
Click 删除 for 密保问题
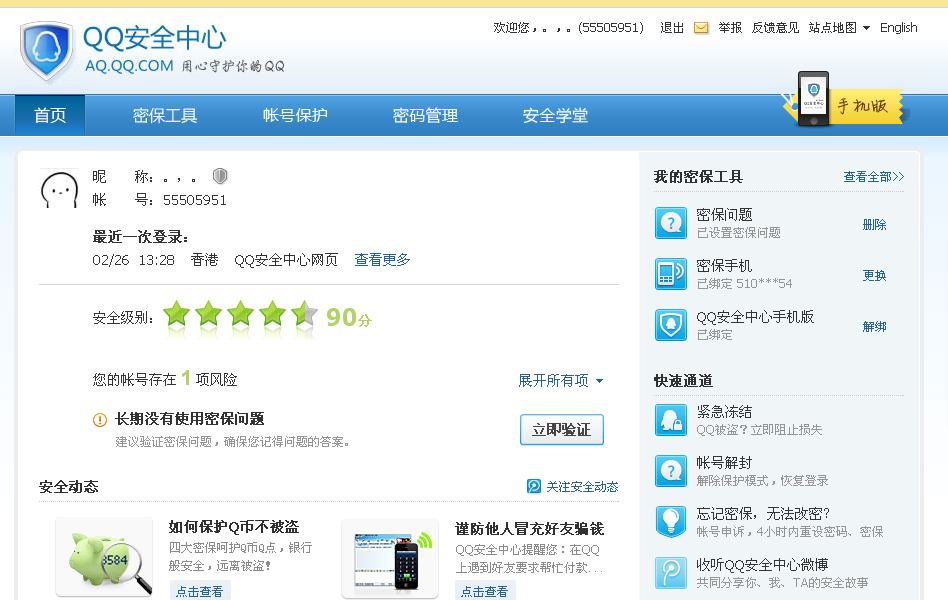point(874,224)
